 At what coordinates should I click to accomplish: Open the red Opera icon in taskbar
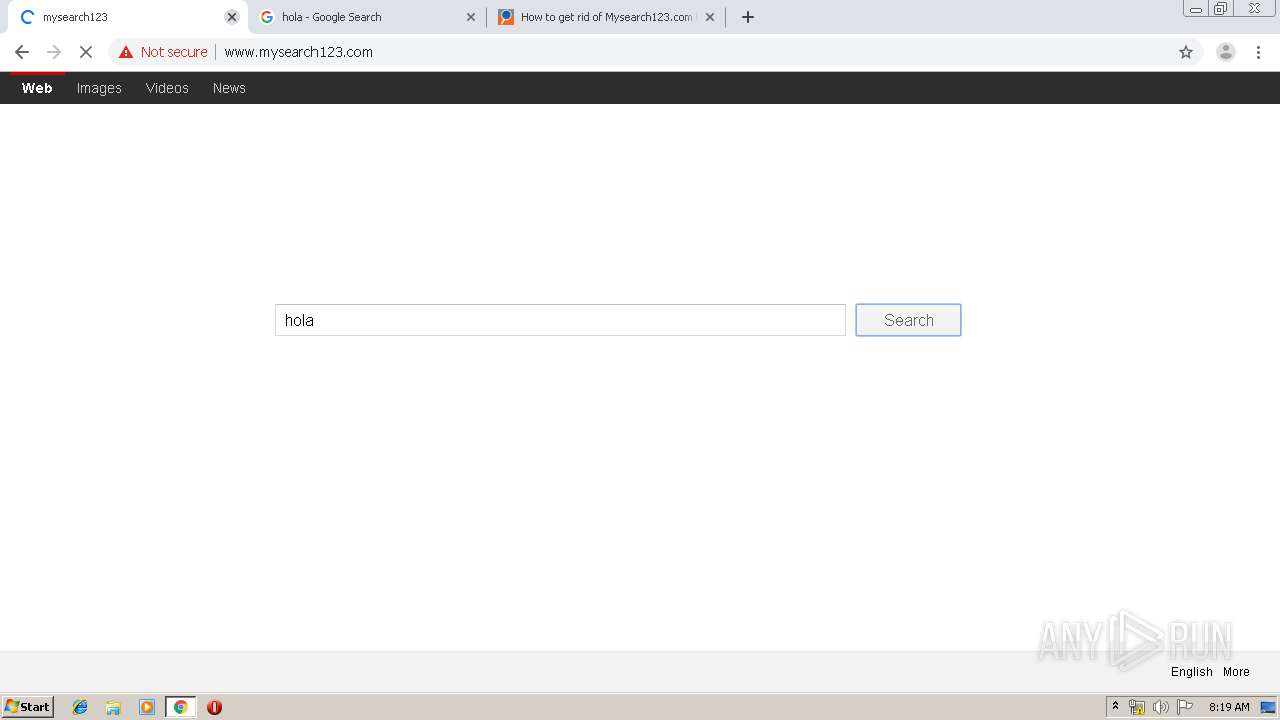pyautogui.click(x=214, y=707)
